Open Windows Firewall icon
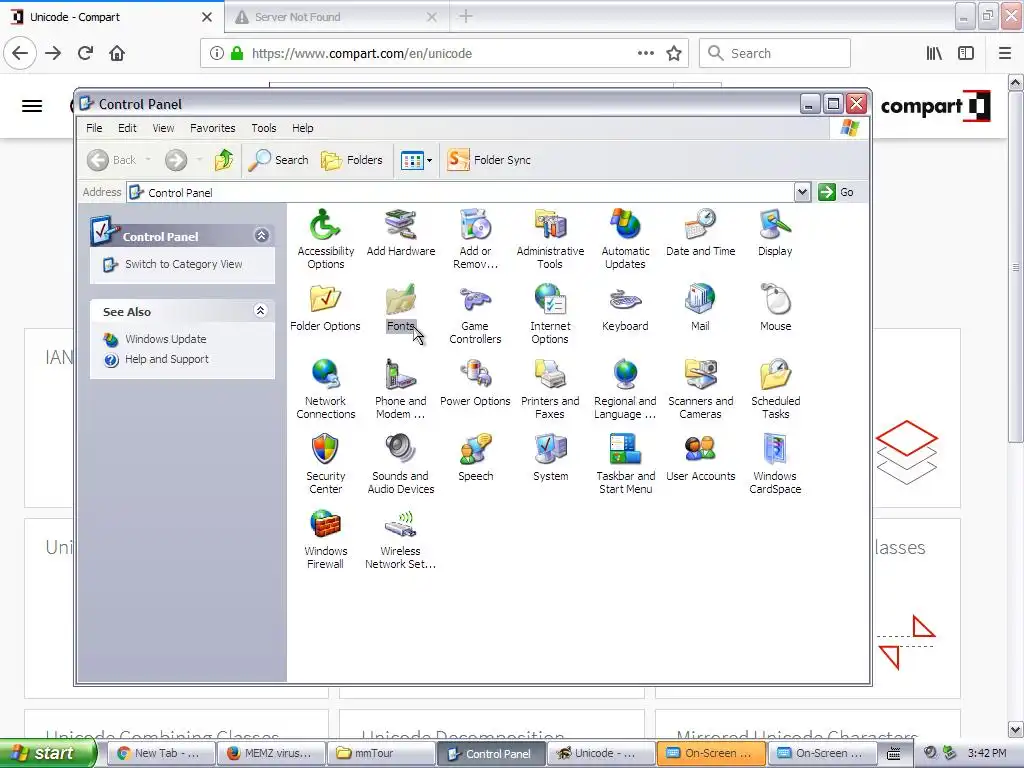1024x768 pixels. point(325,539)
